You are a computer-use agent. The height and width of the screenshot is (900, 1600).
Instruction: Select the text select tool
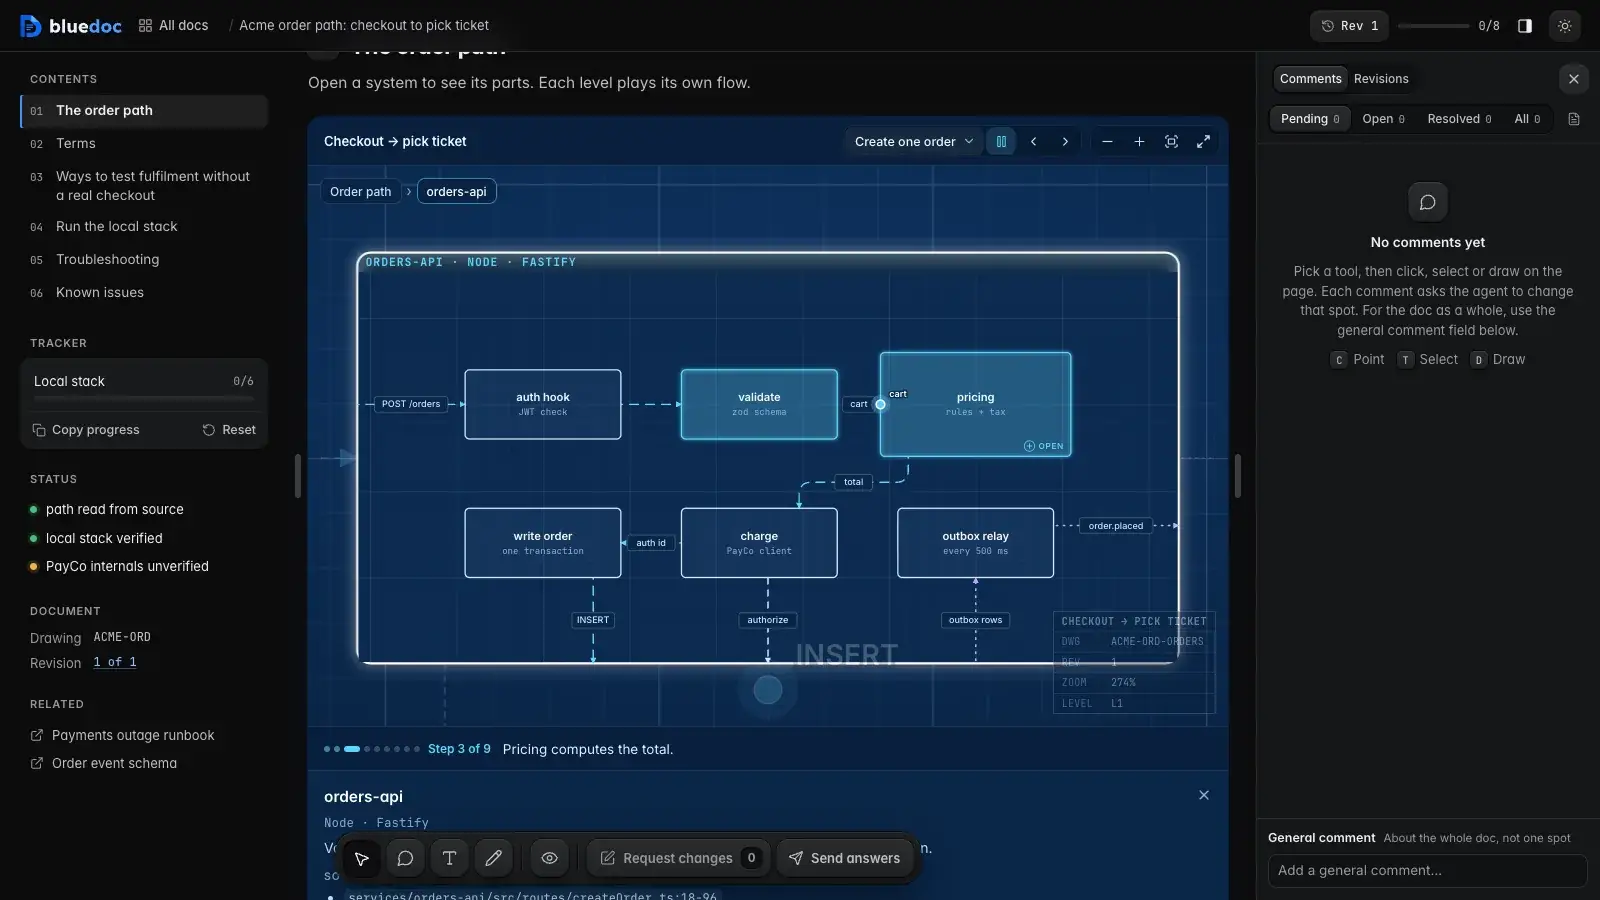[449, 858]
